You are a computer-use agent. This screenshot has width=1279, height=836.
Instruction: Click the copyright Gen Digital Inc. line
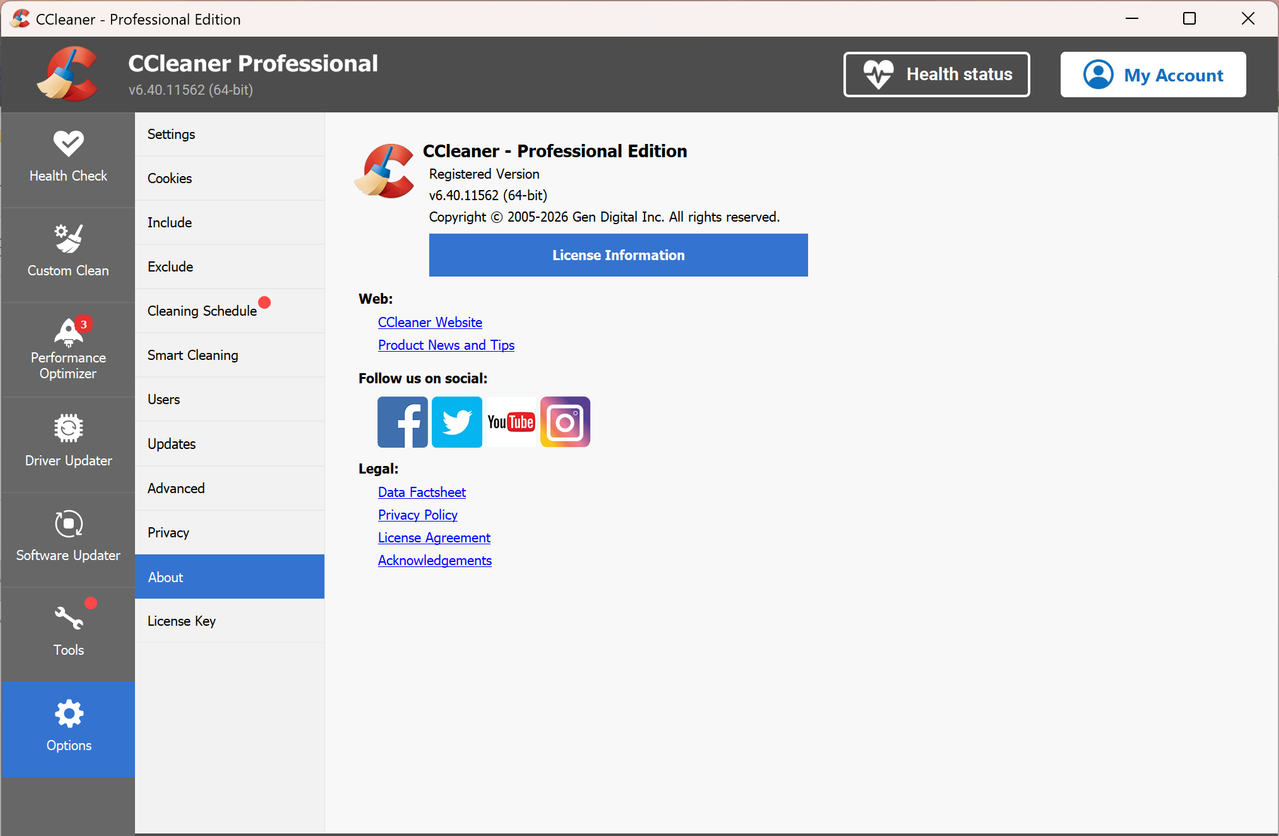click(x=604, y=217)
